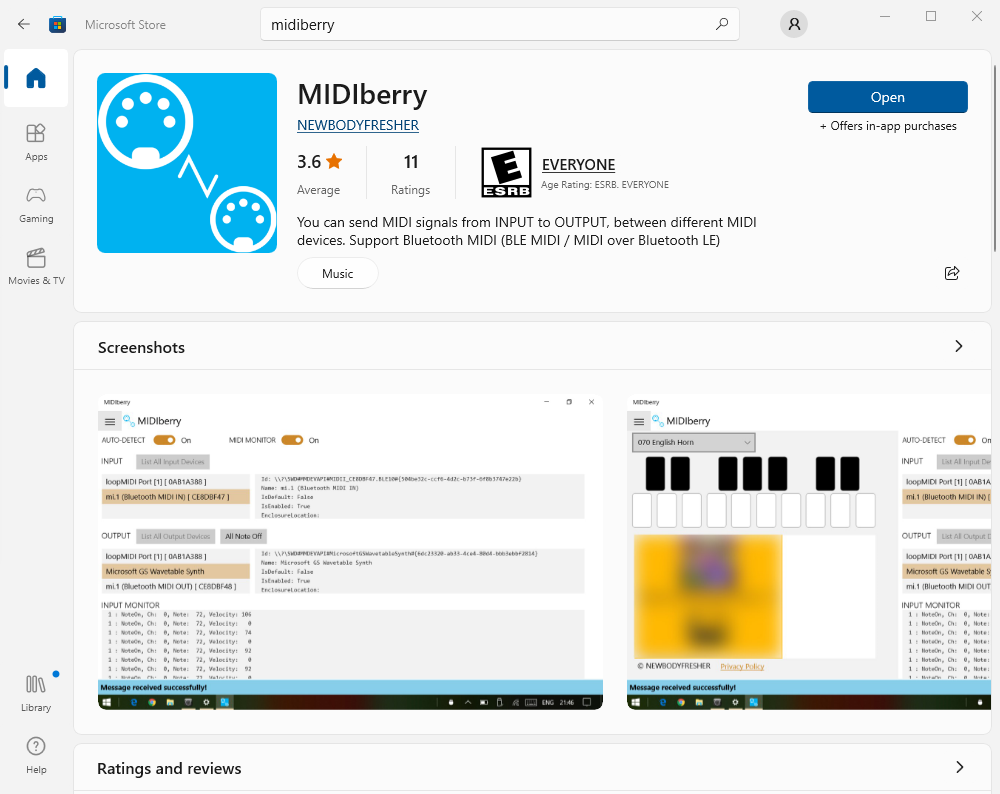Screen dimensions: 1000x794
Task: Go to Gaming section
Action: pyautogui.click(x=36, y=204)
